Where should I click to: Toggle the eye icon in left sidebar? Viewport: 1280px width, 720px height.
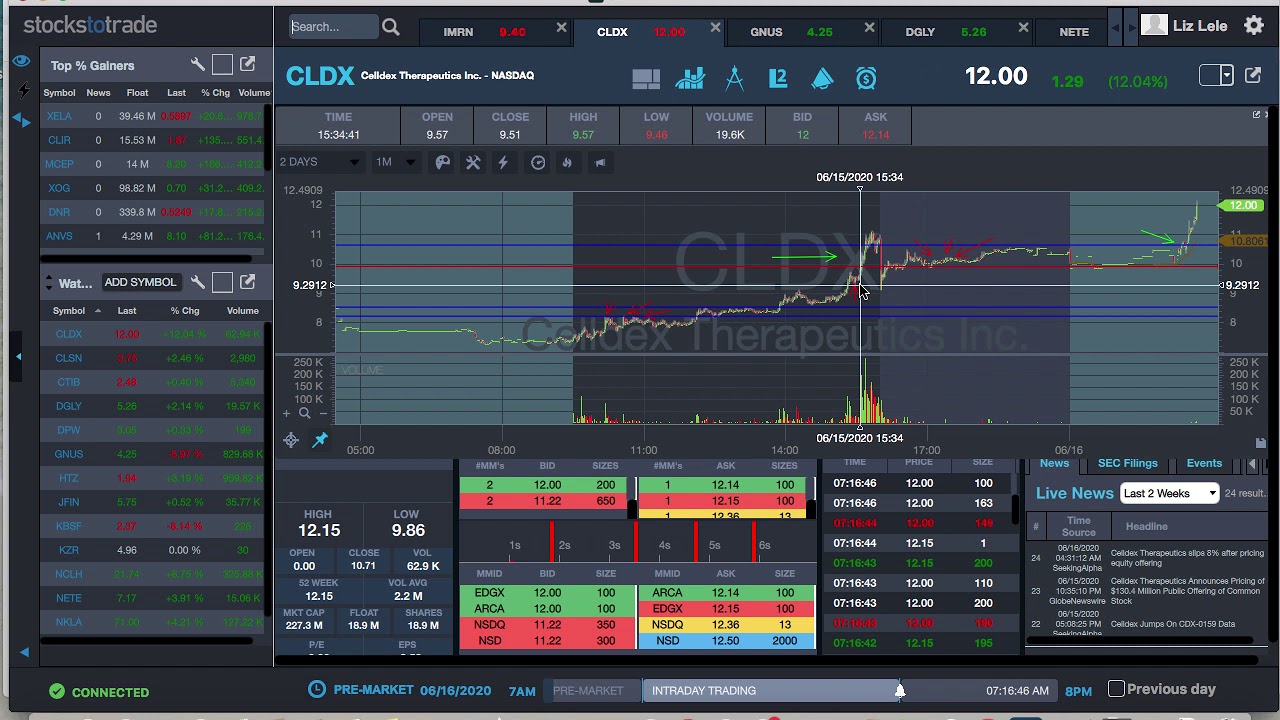tap(21, 62)
